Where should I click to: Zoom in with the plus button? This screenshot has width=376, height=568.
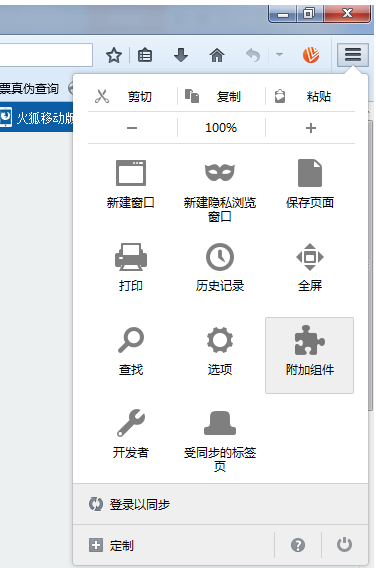coord(310,128)
